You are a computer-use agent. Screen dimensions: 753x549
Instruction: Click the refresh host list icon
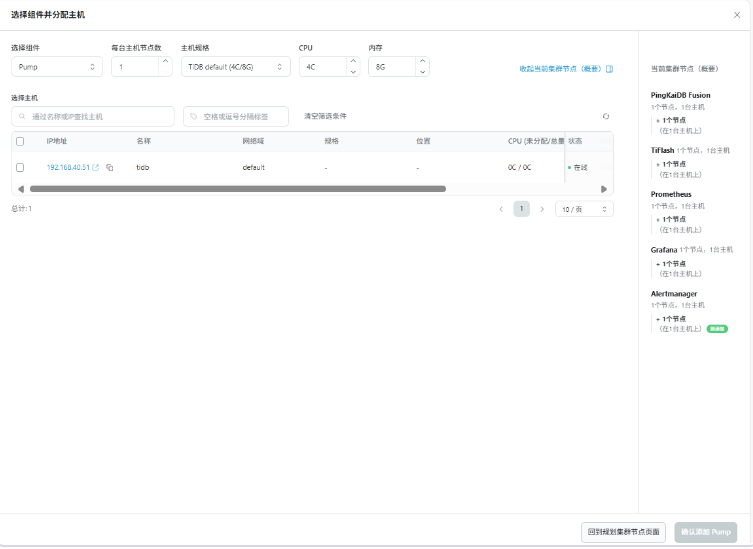[605, 116]
